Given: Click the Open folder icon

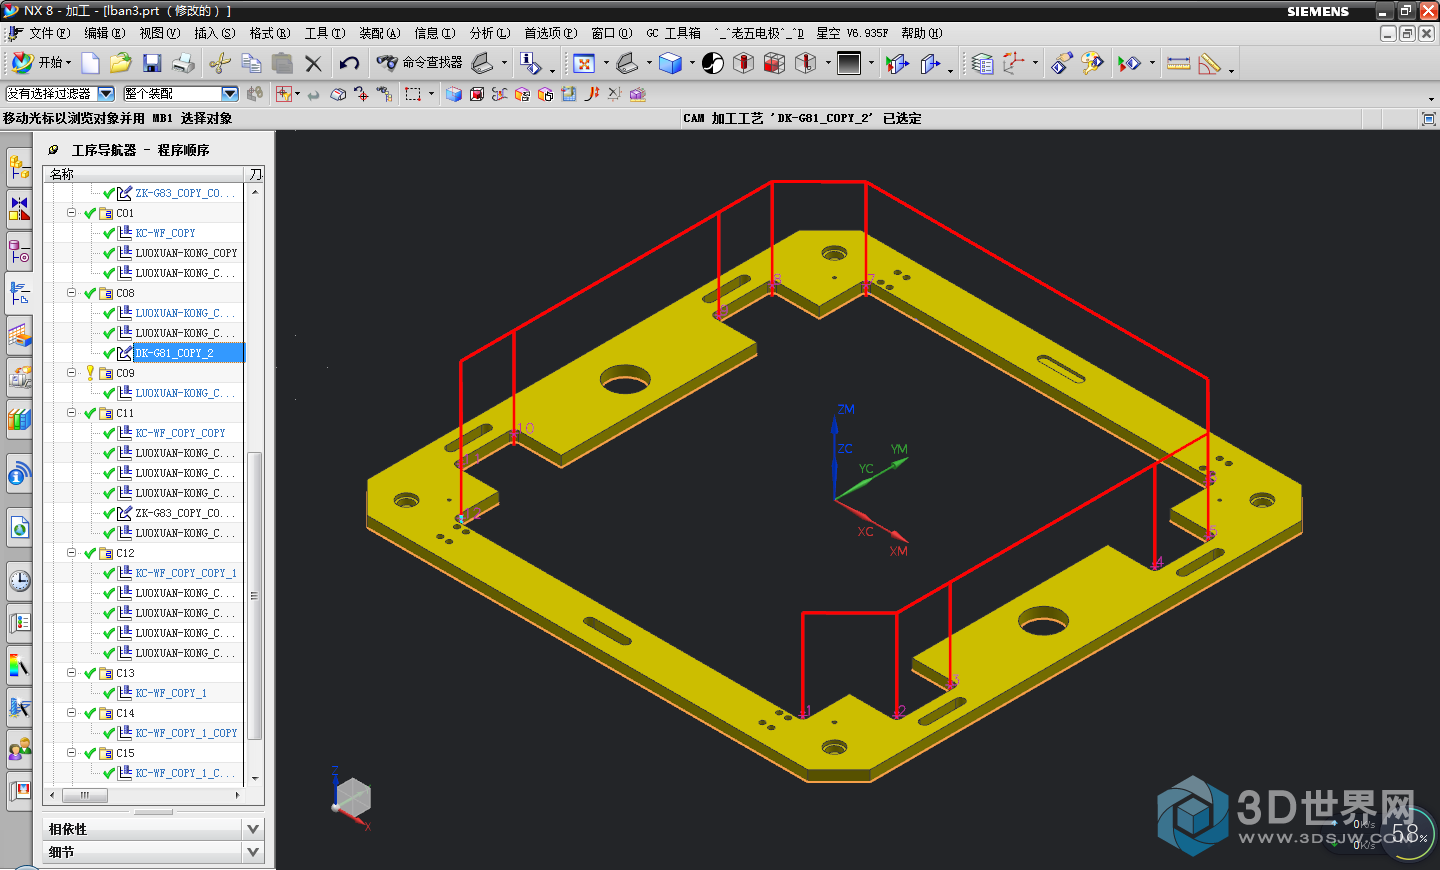Looking at the screenshot, I should tap(121, 63).
